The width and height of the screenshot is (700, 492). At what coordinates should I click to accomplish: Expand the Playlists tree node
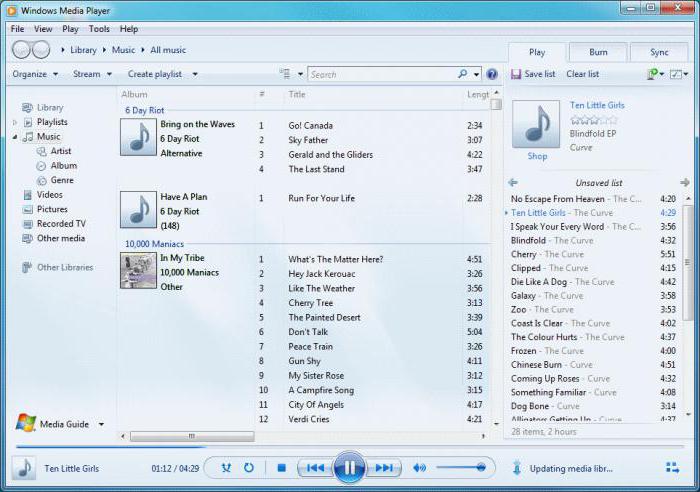[15, 122]
